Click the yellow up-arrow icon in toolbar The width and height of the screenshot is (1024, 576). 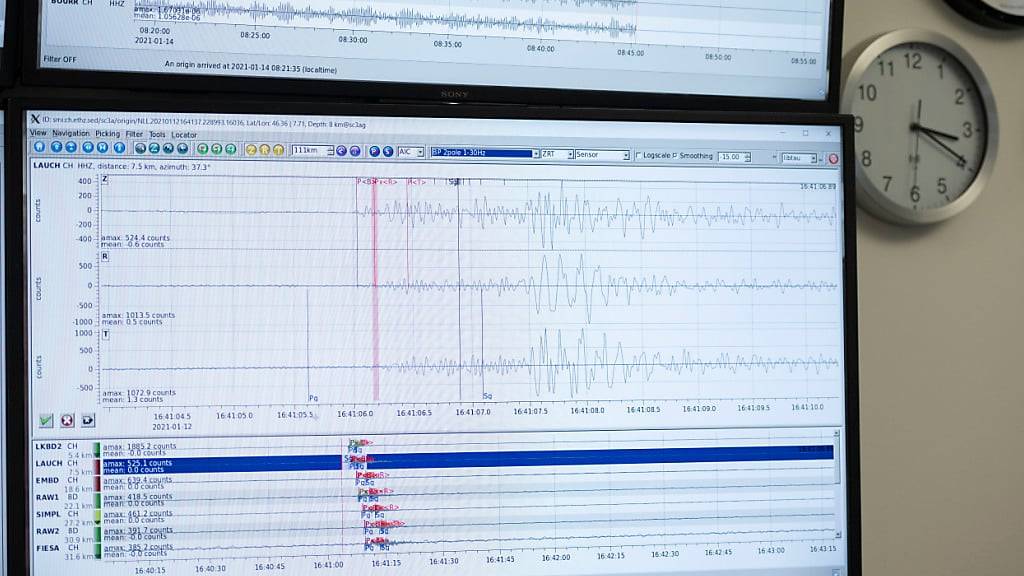(x=278, y=151)
